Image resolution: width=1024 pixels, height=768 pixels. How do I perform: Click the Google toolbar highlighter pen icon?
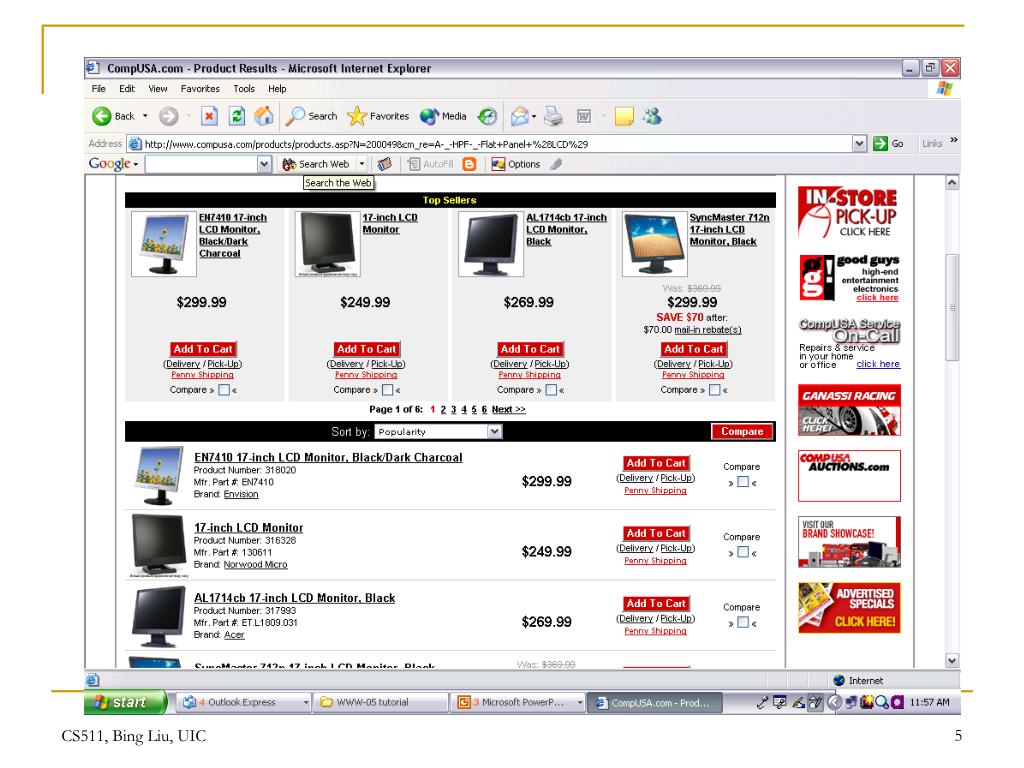[x=556, y=164]
